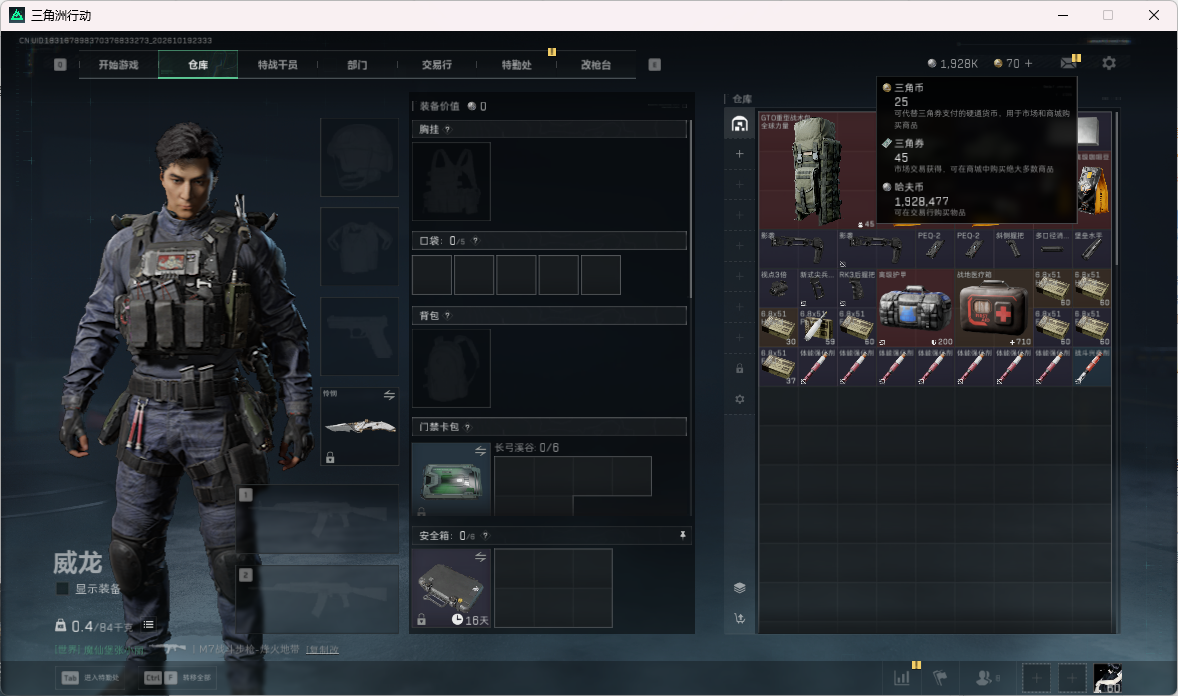Open the warehouse sidebar gear settings
Image resolution: width=1178 pixels, height=696 pixels.
[x=739, y=399]
